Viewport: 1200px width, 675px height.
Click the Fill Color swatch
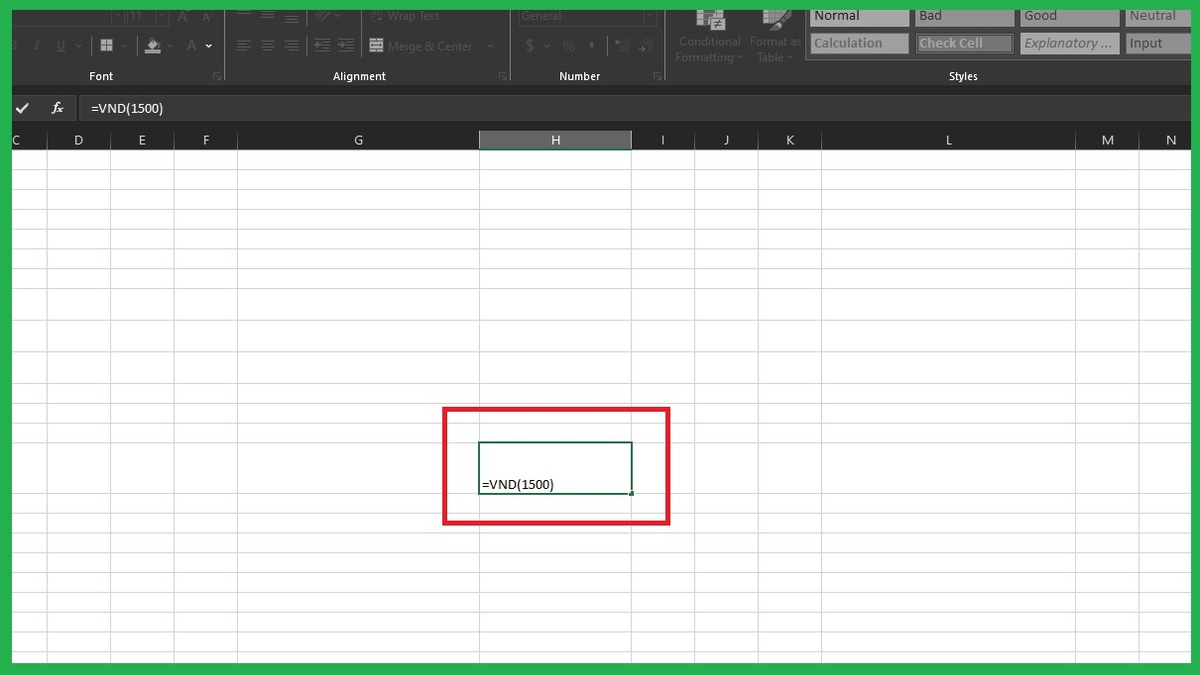tap(150, 45)
